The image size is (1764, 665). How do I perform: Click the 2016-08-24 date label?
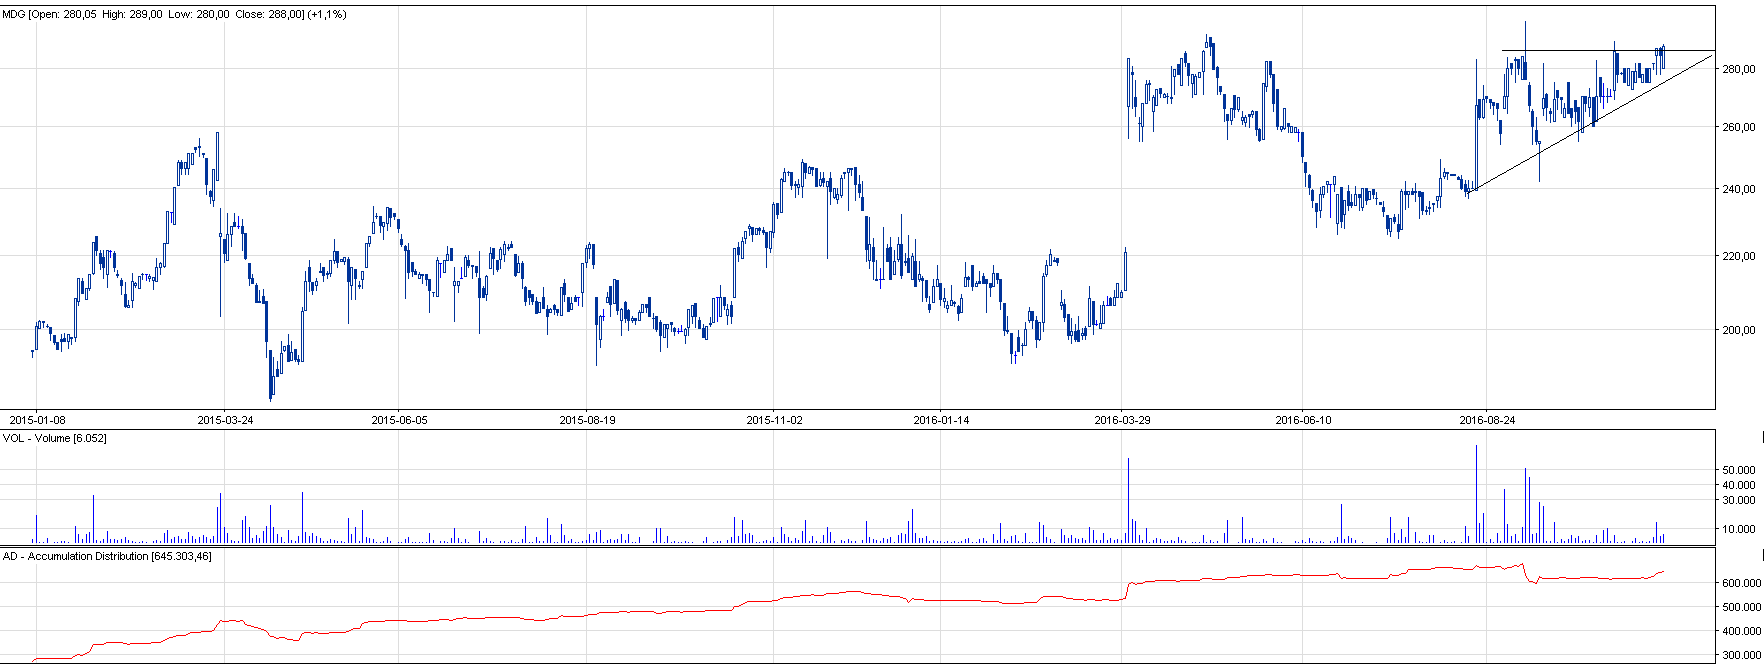tap(1487, 420)
